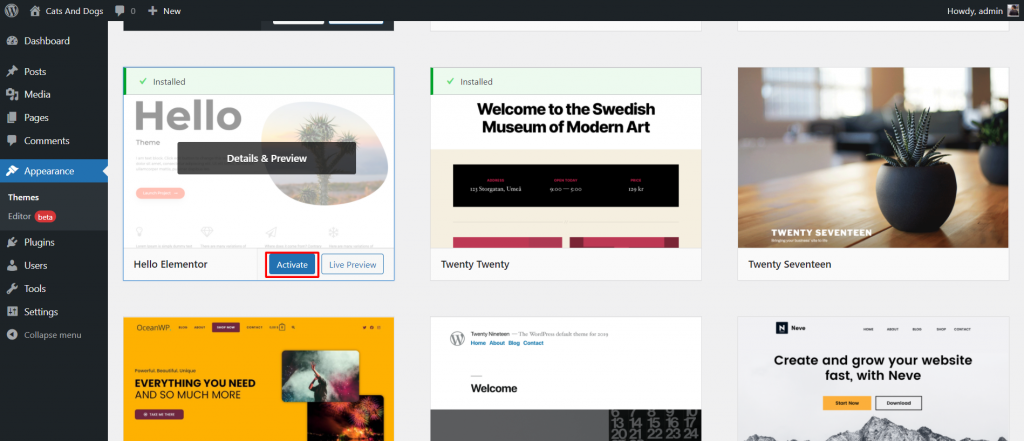This screenshot has width=1024, height=441.
Task: Click Installed notice on Hello Elementor card
Action: (x=259, y=82)
